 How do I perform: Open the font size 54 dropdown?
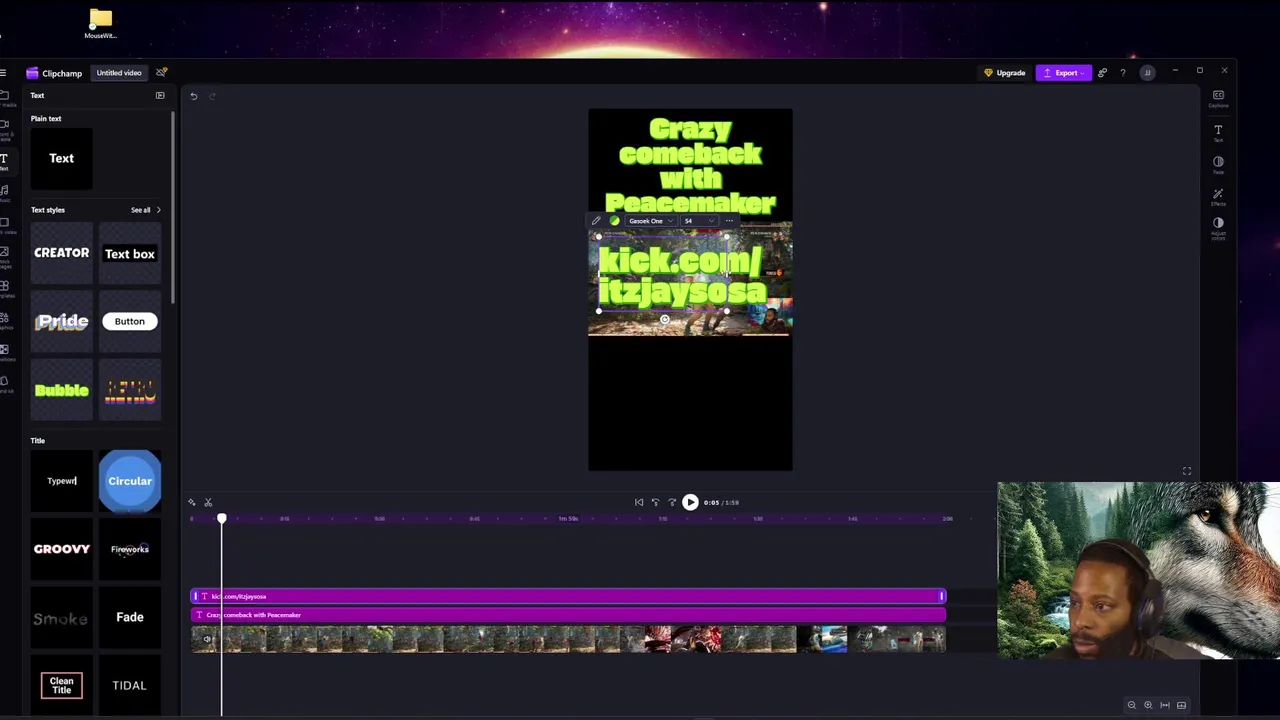click(x=698, y=221)
